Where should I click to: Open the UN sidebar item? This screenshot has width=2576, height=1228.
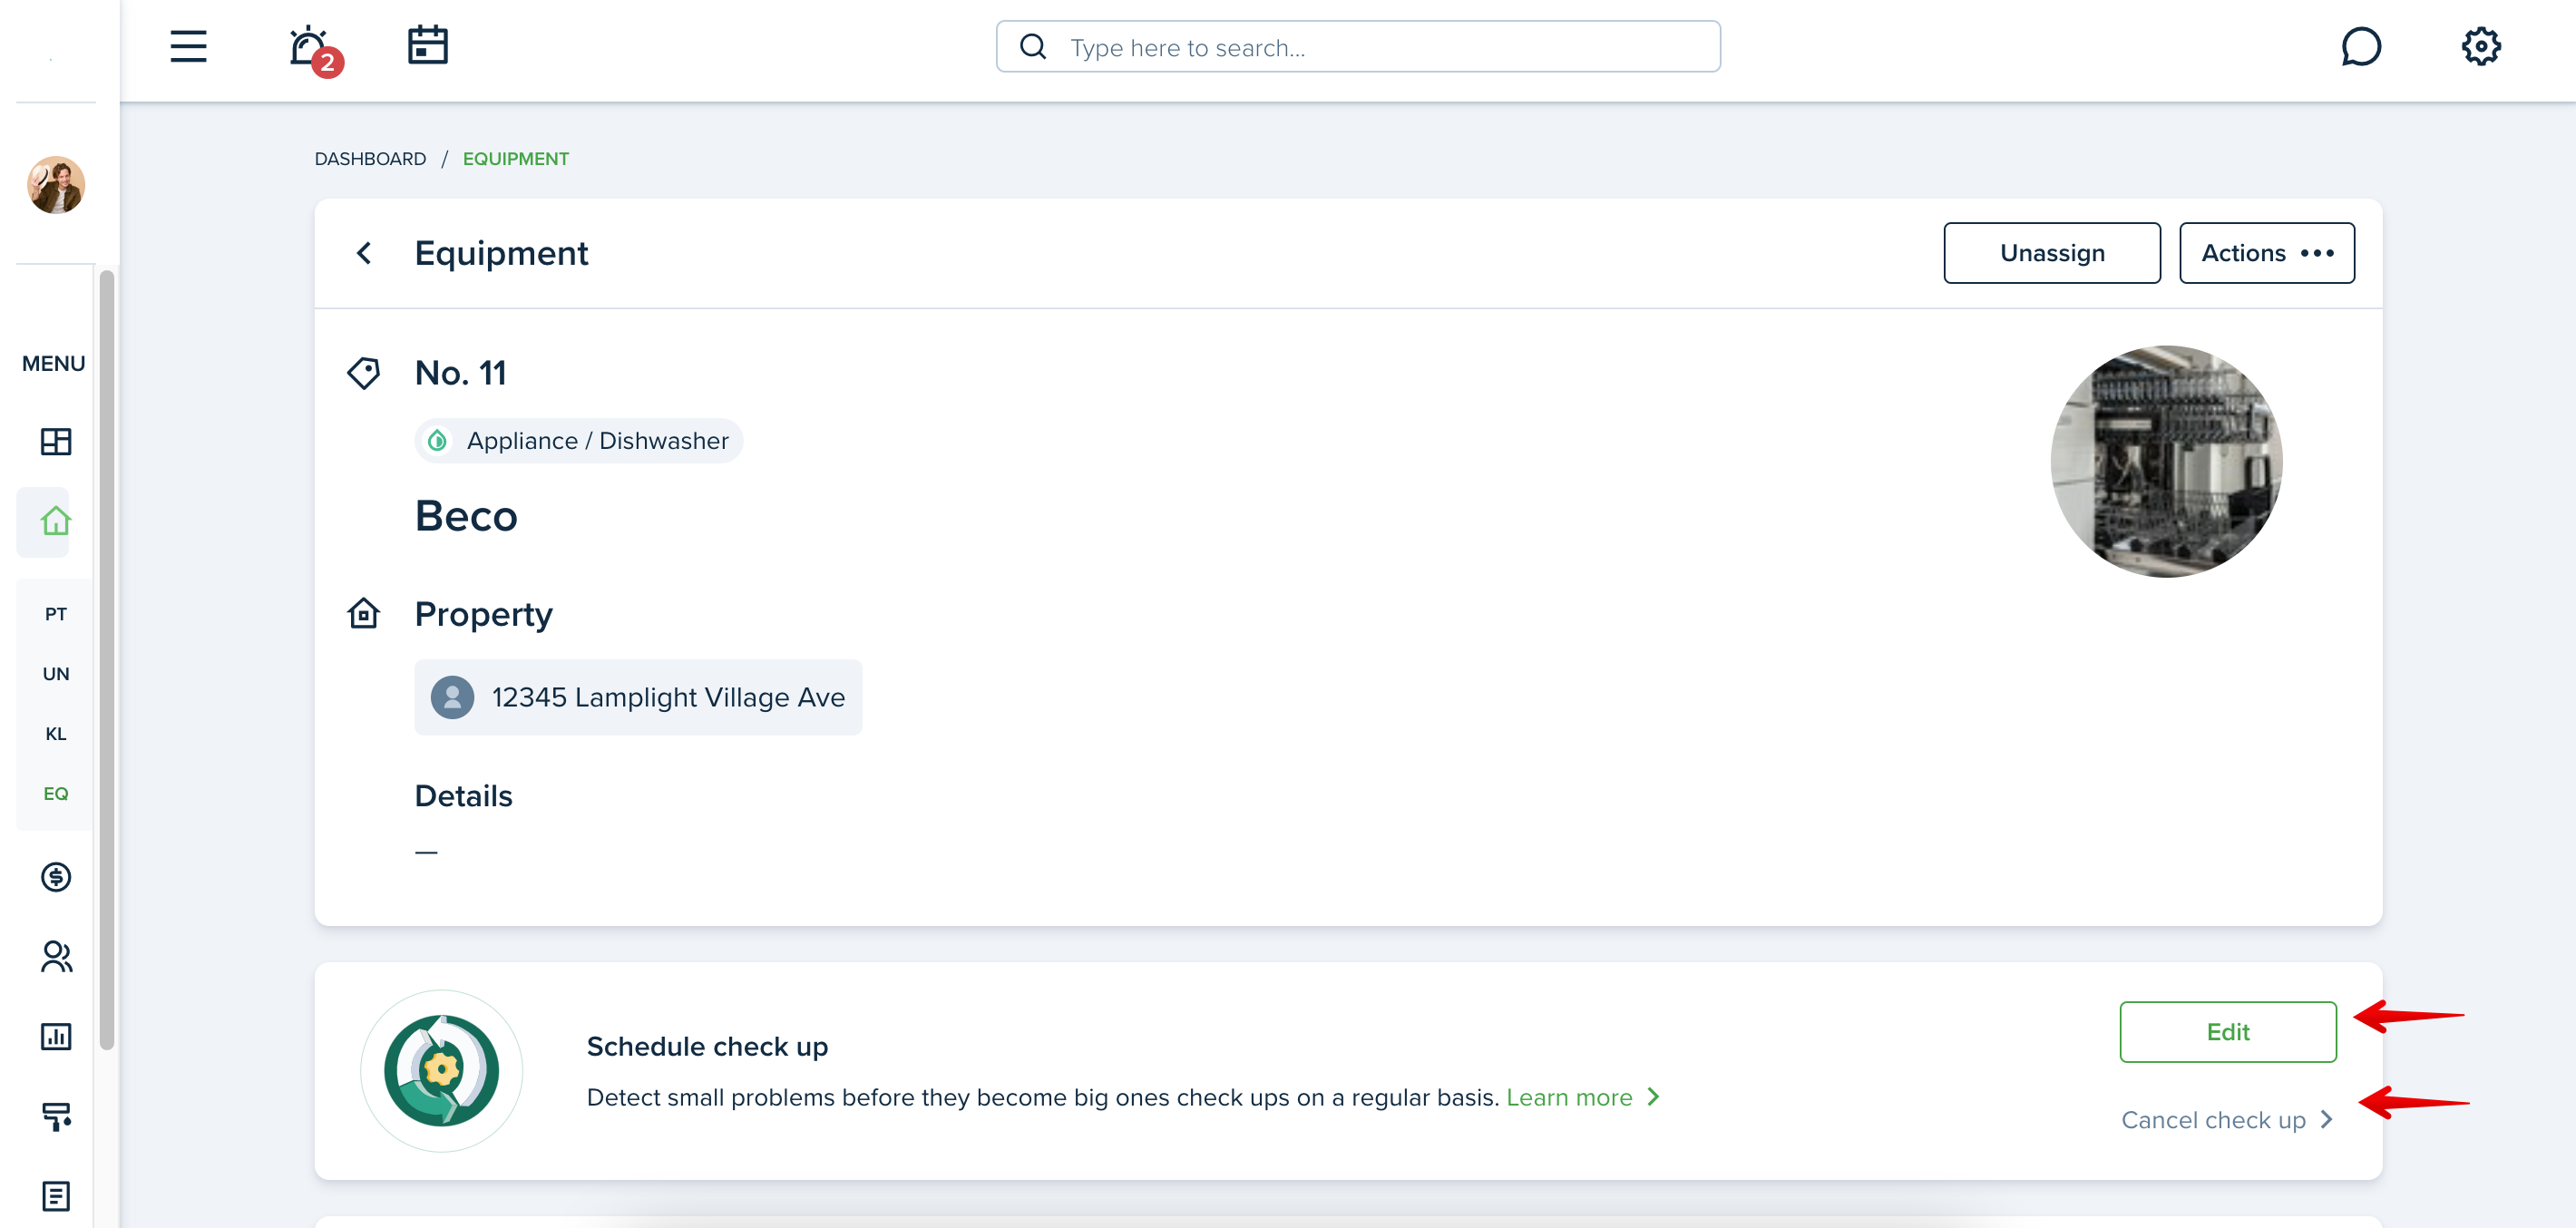pos(56,674)
